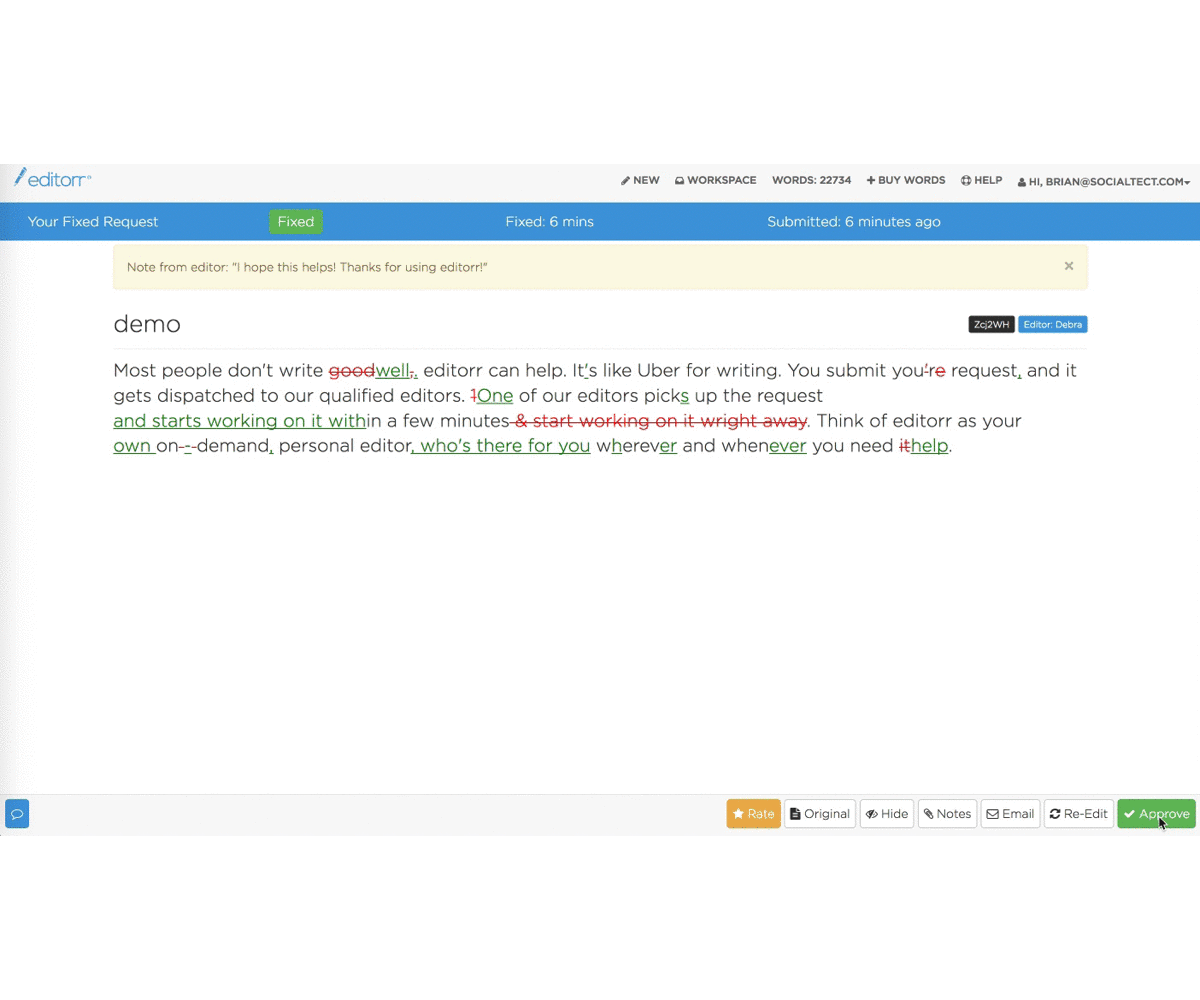Click the green Fixed status badge
This screenshot has width=1200, height=1000.
tap(296, 222)
